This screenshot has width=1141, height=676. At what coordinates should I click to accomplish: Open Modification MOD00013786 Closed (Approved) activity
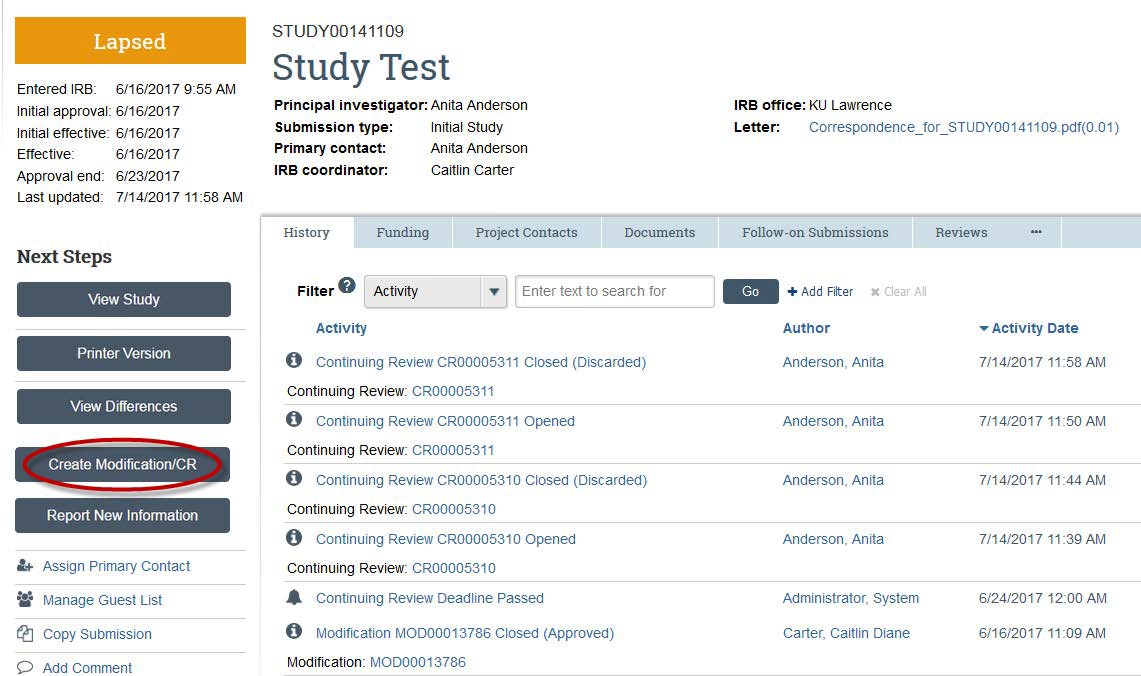(x=465, y=632)
